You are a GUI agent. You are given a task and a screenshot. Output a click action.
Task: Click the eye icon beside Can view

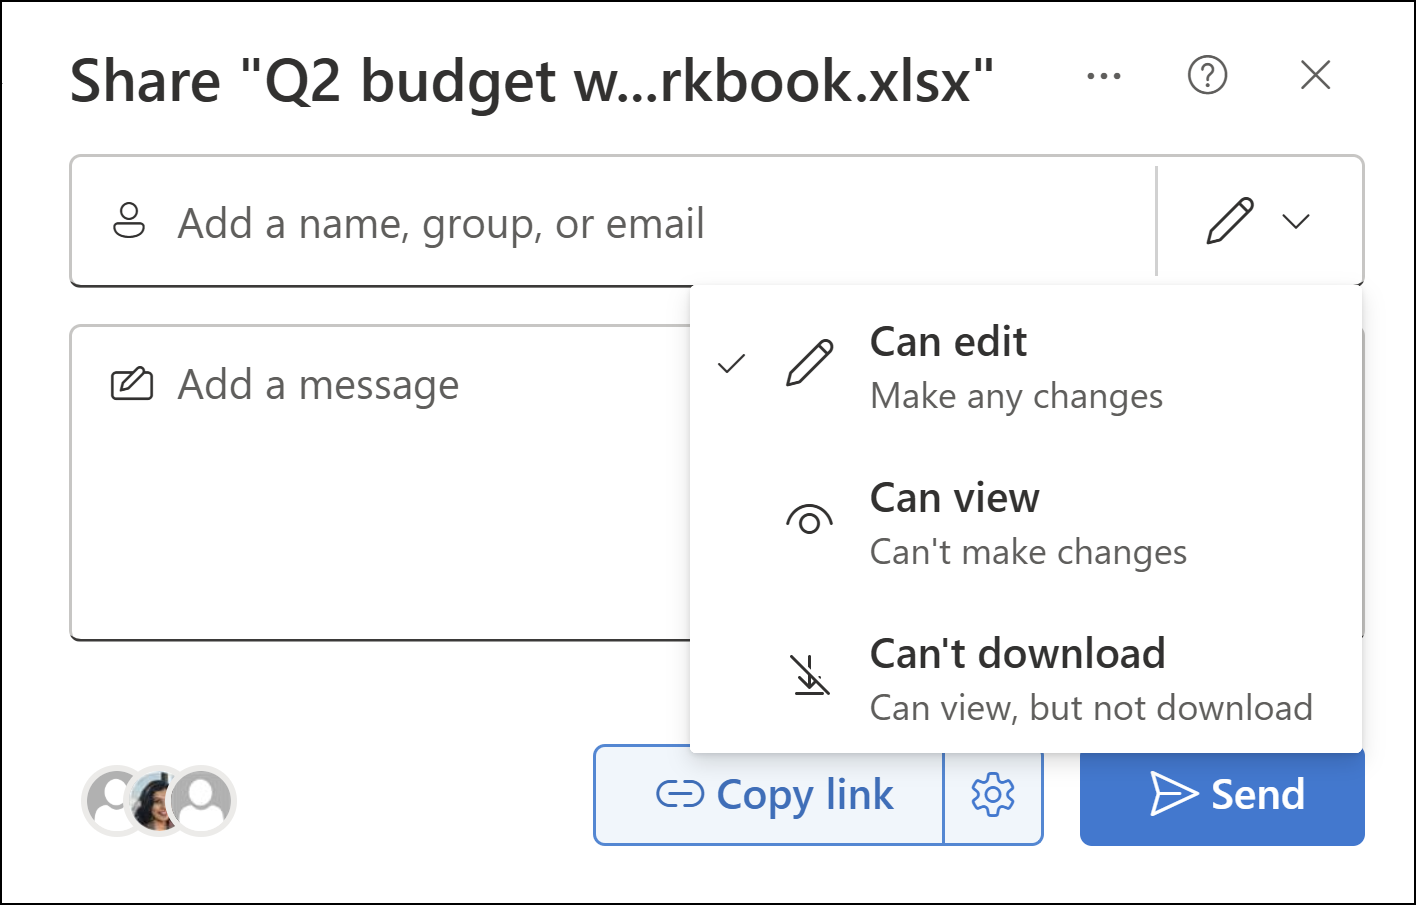(x=809, y=517)
